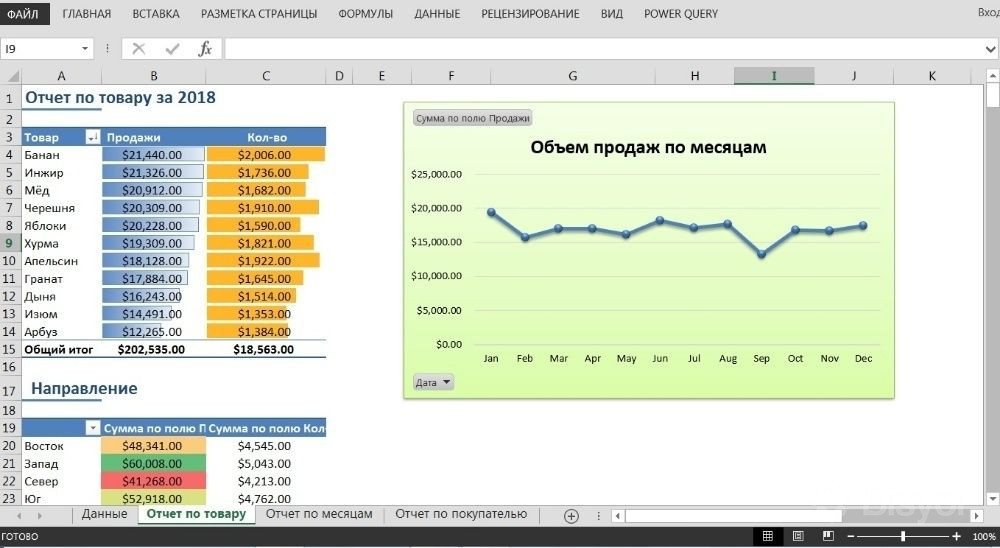Screen dimensions: 1000x548
Task: Expand the Name Box dropdown arrow
Action: click(84, 49)
